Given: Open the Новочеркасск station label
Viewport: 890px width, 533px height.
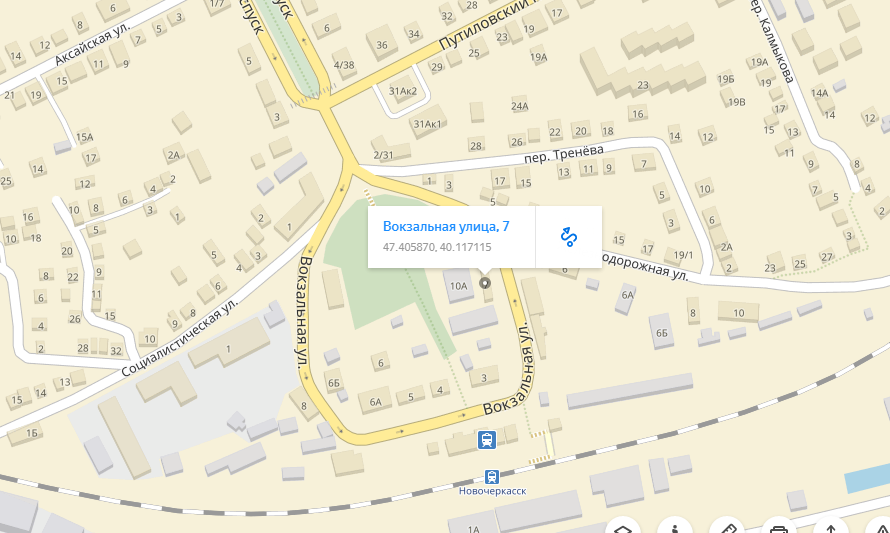Looking at the screenshot, I should pos(492,491).
